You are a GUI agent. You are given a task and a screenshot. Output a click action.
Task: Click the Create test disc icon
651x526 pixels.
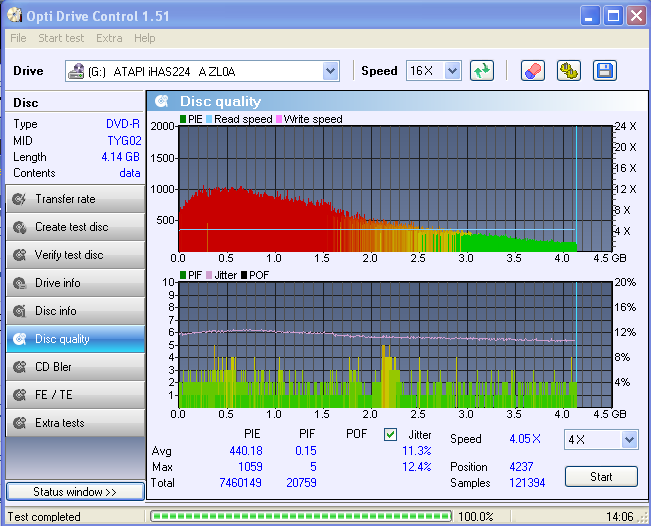click(19, 227)
